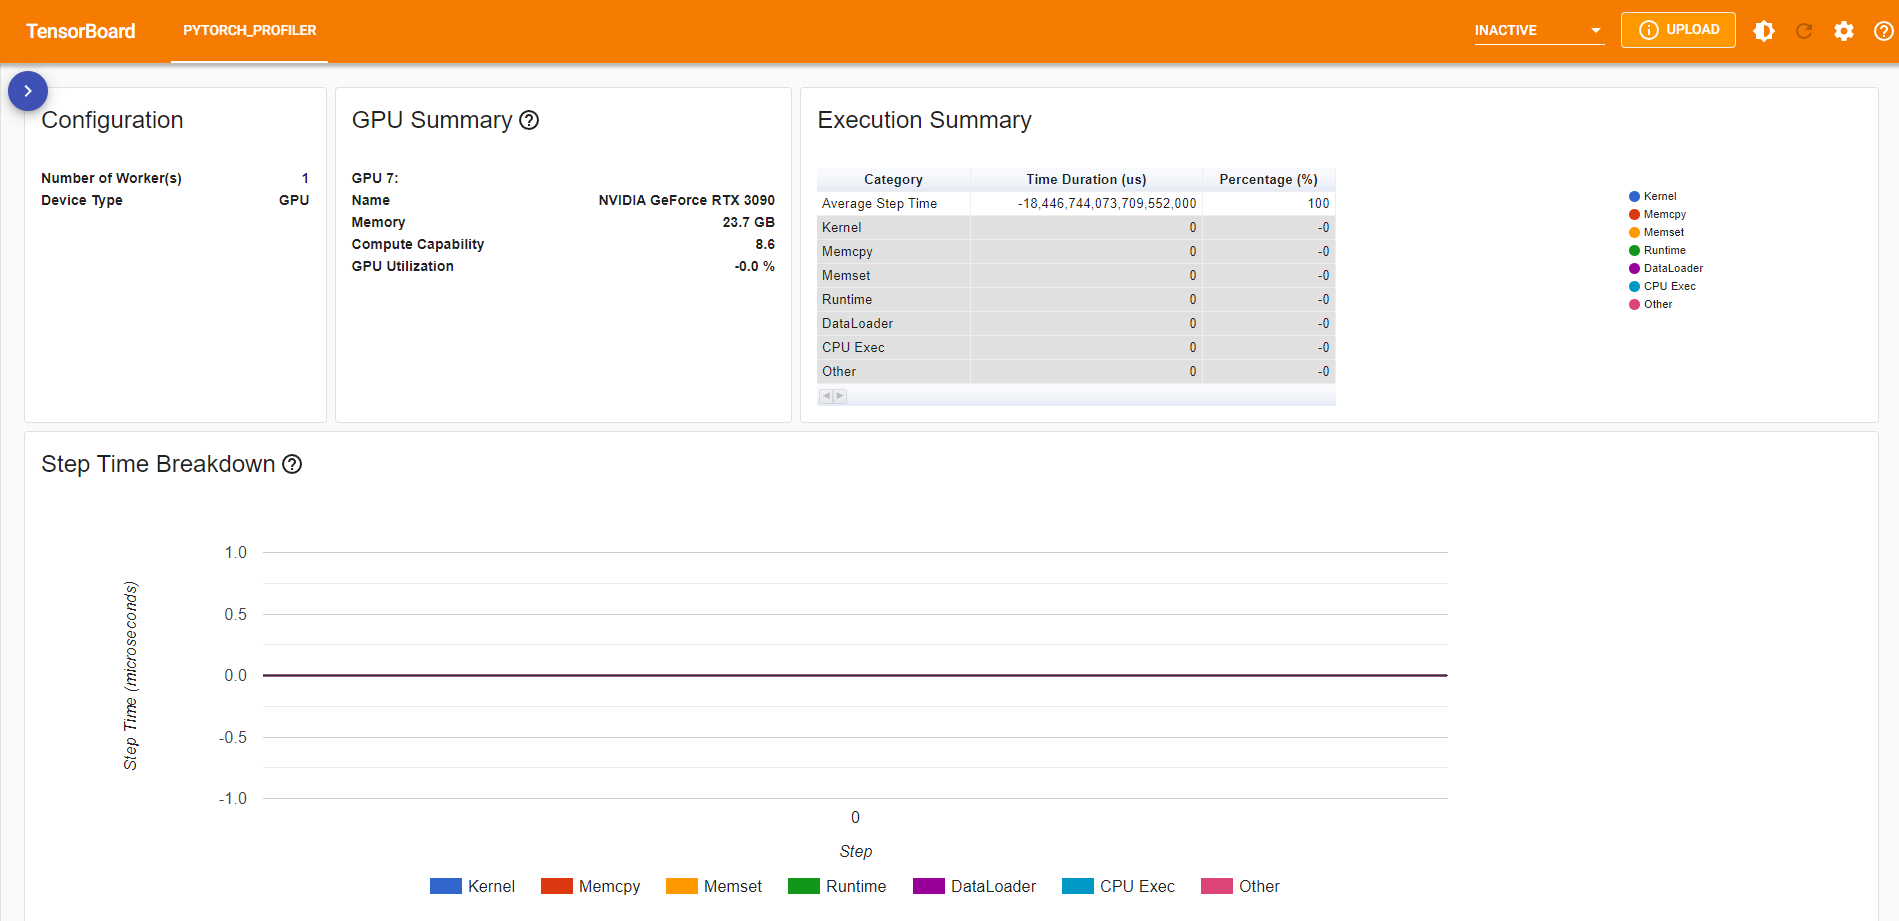This screenshot has width=1899, height=921.
Task: Click the Memcpy red legend swatch
Action: pyautogui.click(x=556, y=886)
